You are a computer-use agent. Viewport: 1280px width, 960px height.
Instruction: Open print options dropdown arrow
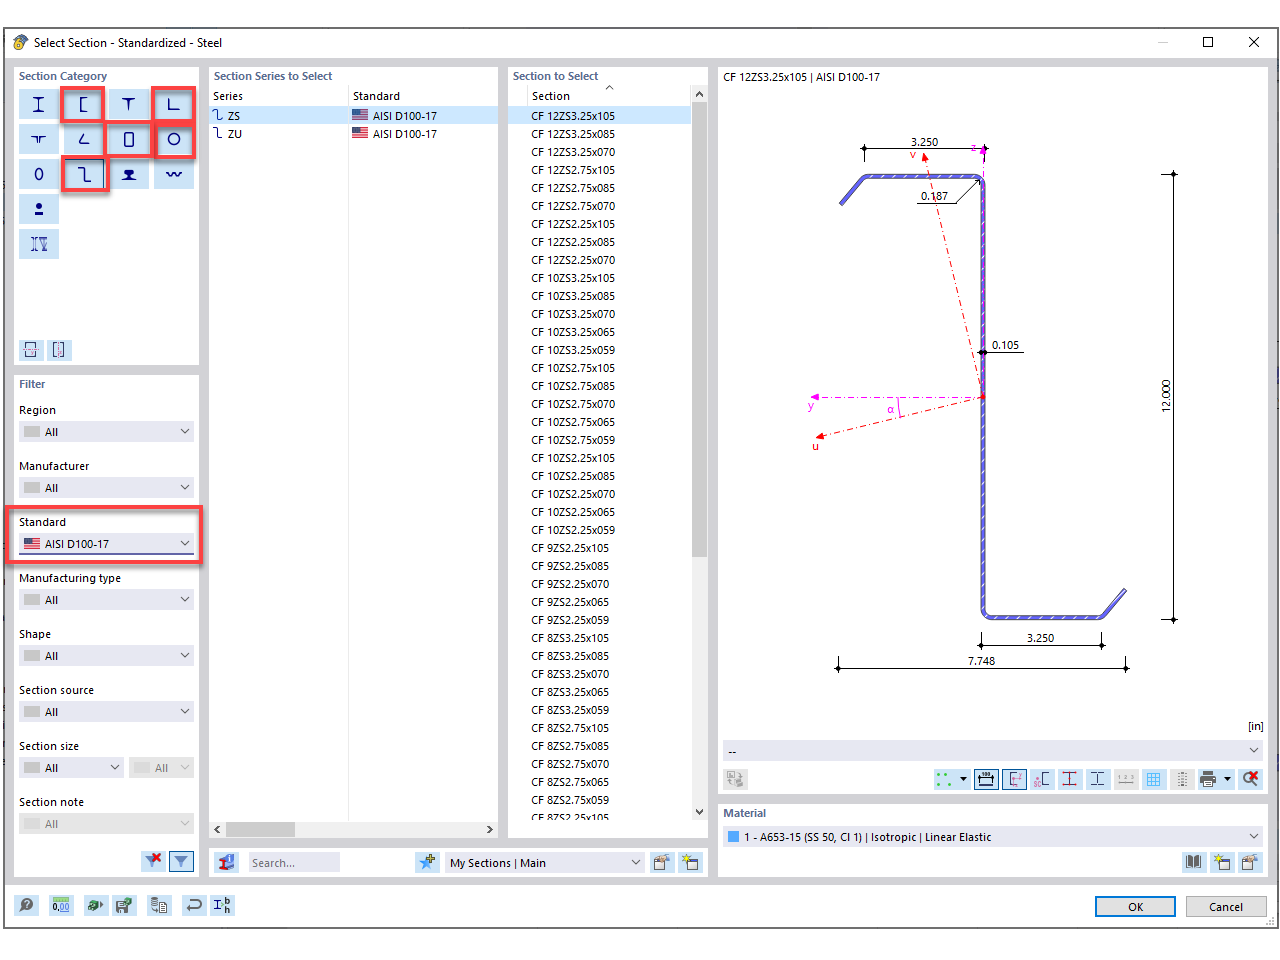[1227, 779]
